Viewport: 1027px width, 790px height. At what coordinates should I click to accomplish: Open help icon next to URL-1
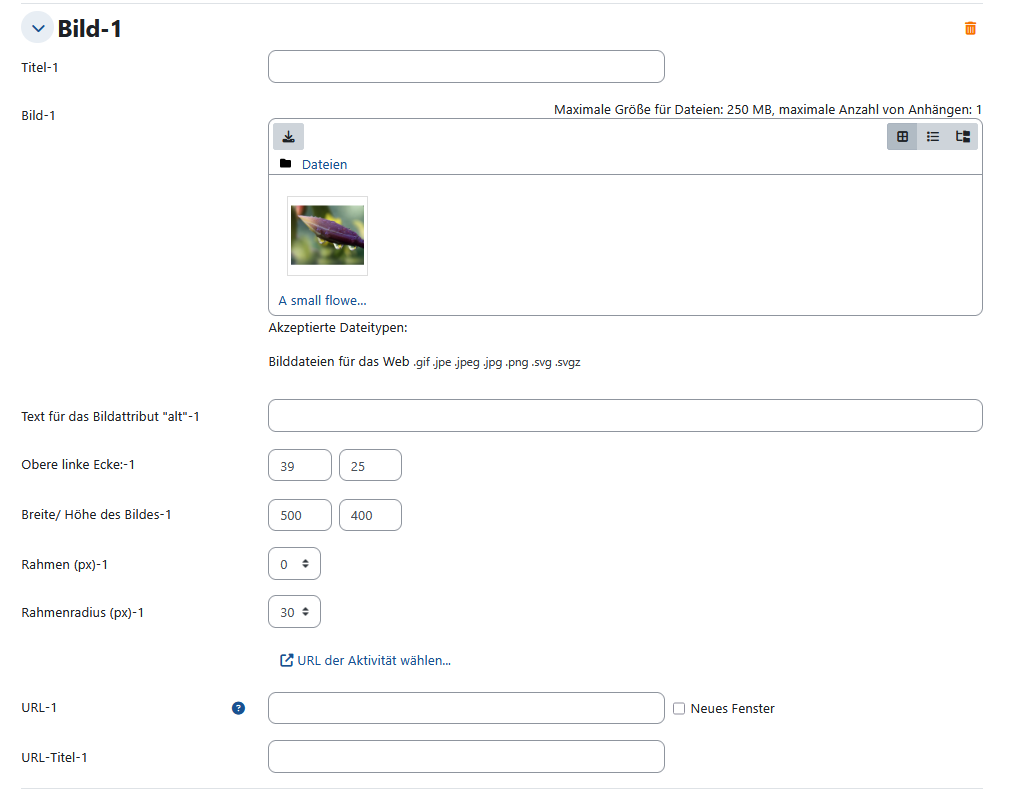[238, 708]
